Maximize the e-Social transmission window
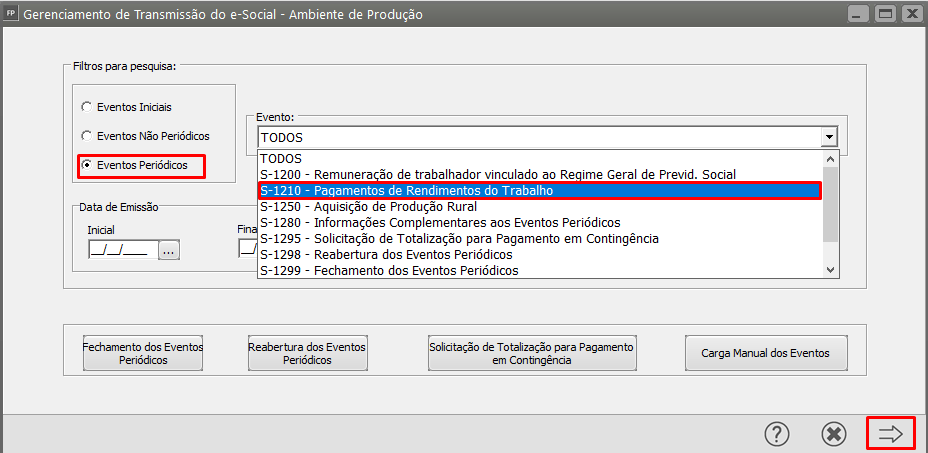The height and width of the screenshot is (453, 928). 885,13
